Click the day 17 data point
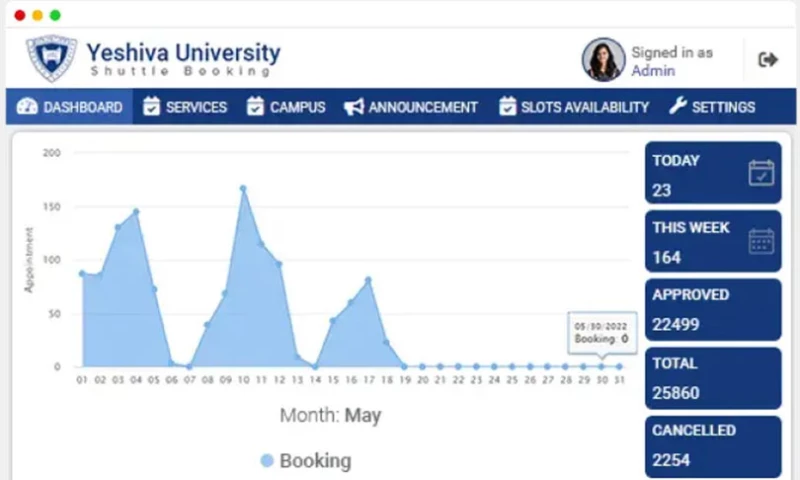 click(x=368, y=280)
